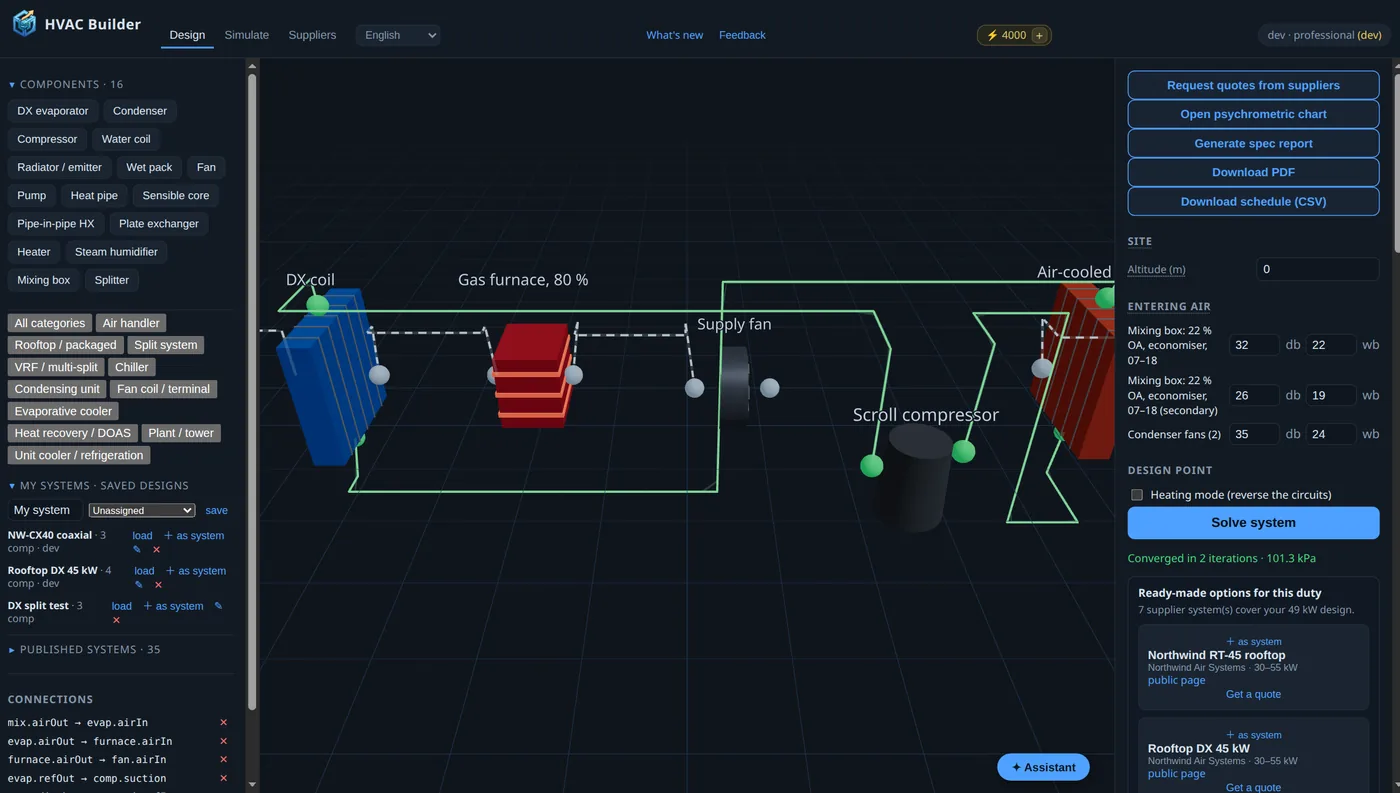The width and height of the screenshot is (1400, 793).
Task: Delete the DX split test saved design
Action: (x=116, y=620)
